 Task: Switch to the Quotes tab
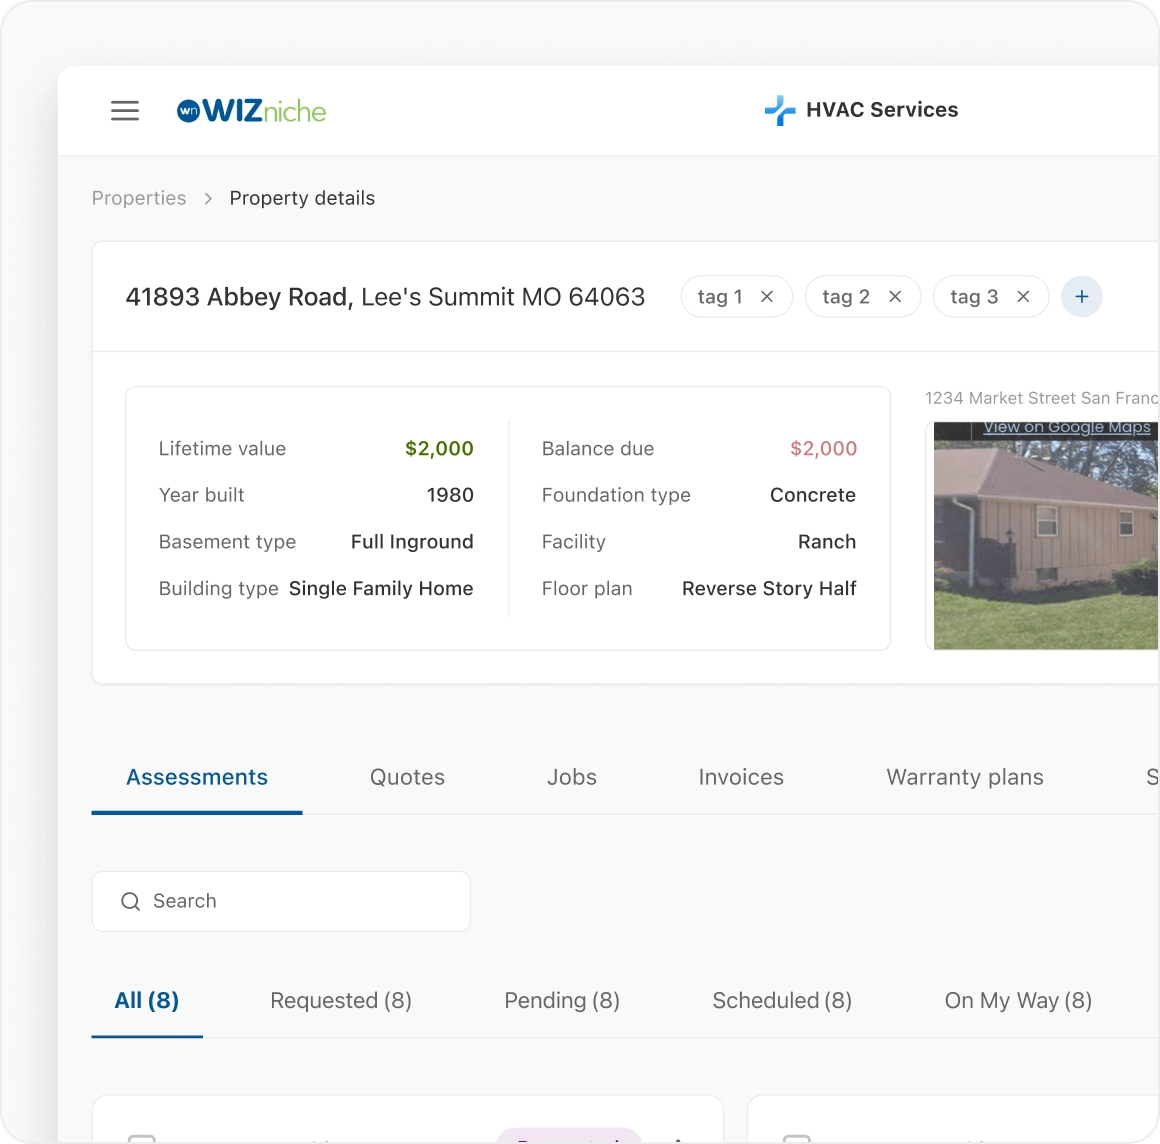(x=407, y=778)
